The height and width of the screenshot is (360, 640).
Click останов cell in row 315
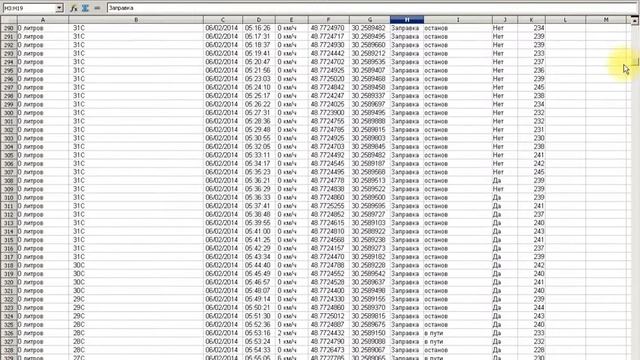point(458,240)
